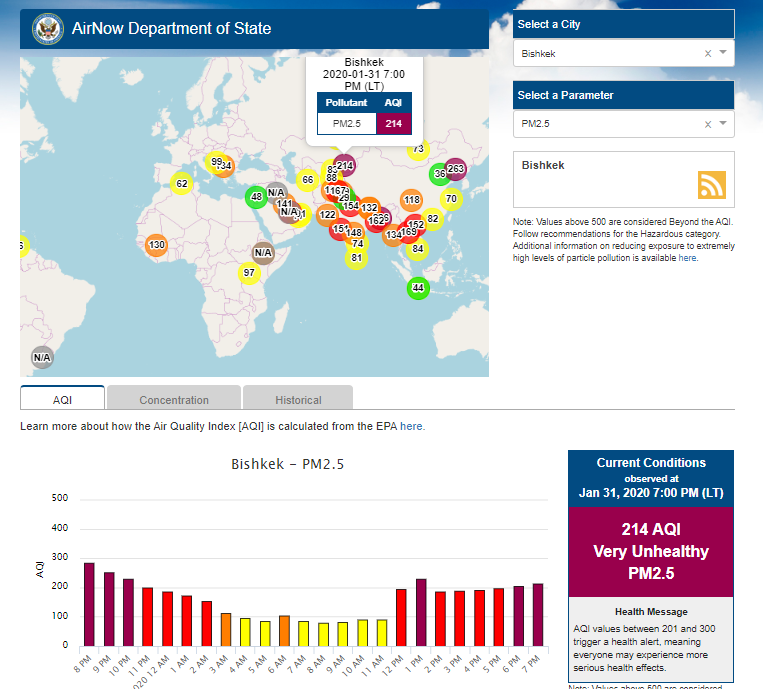Open the Bishkek city combo box
The height and width of the screenshot is (689, 763).
608,54
